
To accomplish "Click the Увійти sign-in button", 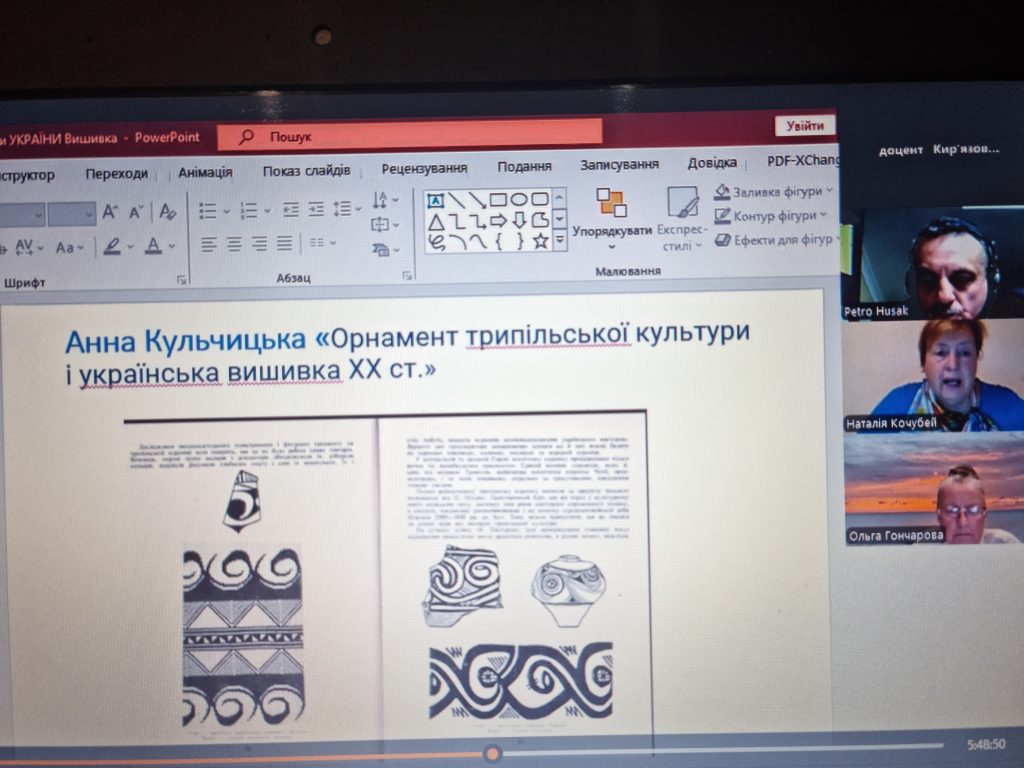I will tap(805, 126).
